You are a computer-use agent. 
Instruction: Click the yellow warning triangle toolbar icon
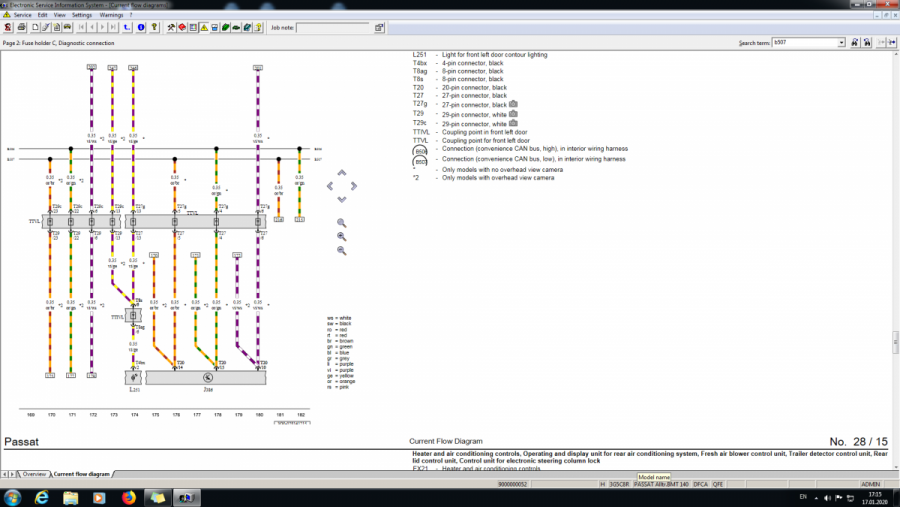(x=204, y=27)
